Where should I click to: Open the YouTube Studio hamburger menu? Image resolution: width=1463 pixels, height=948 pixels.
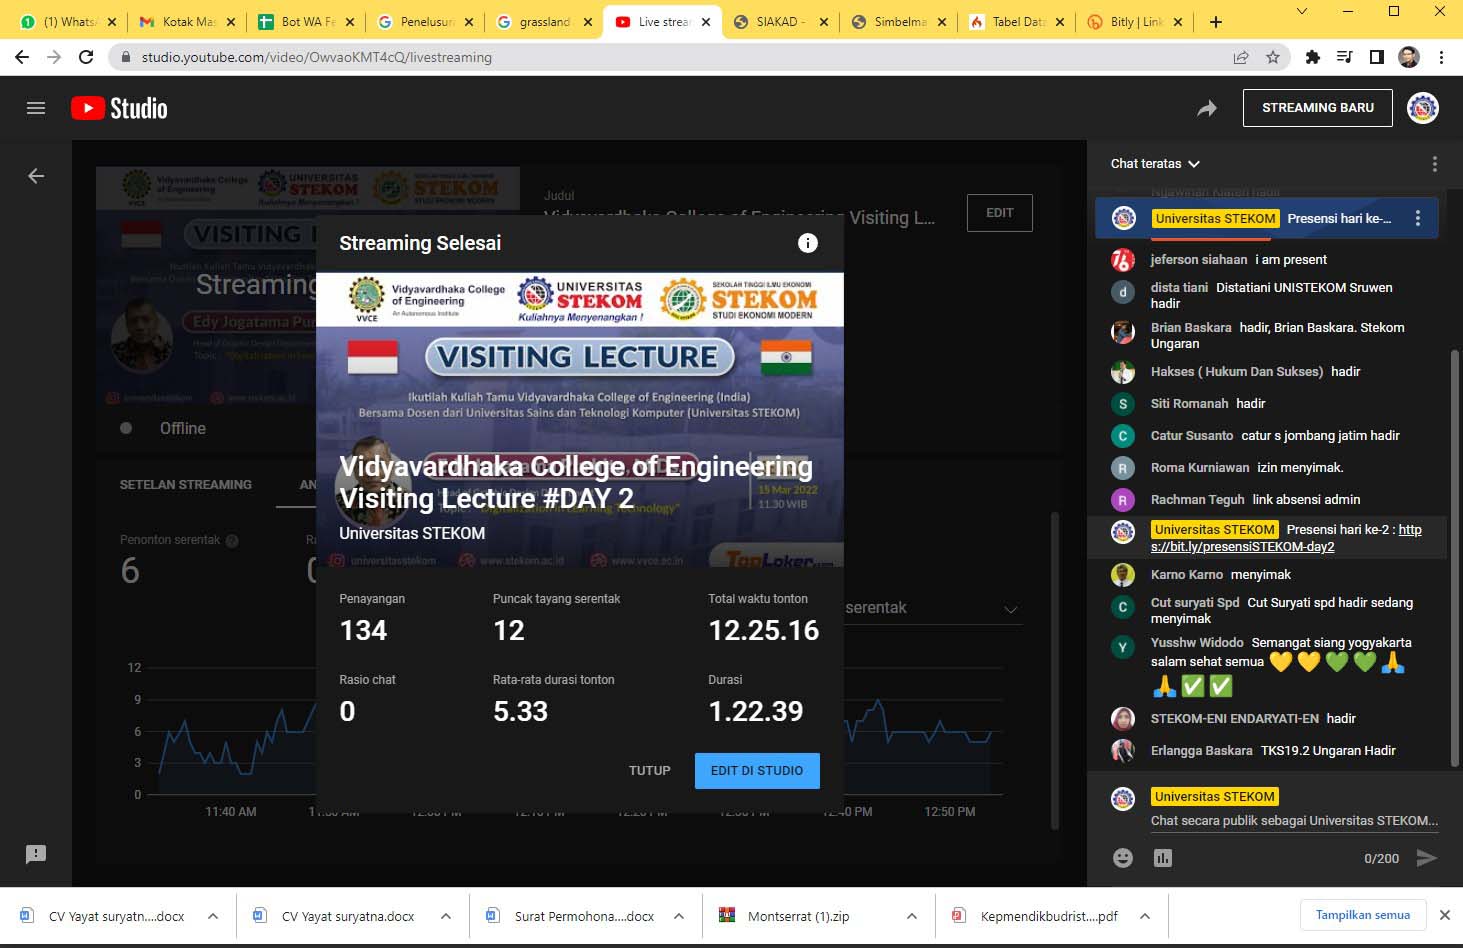pos(36,108)
